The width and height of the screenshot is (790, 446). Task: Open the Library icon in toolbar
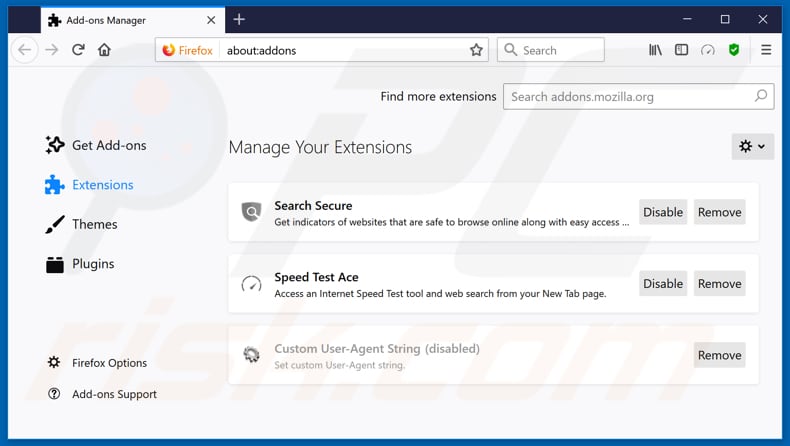tap(655, 50)
